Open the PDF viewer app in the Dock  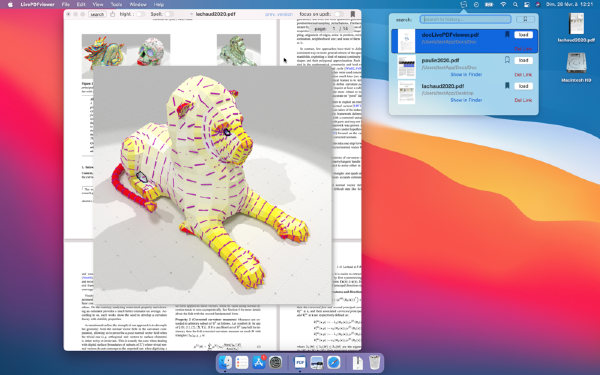[x=300, y=362]
